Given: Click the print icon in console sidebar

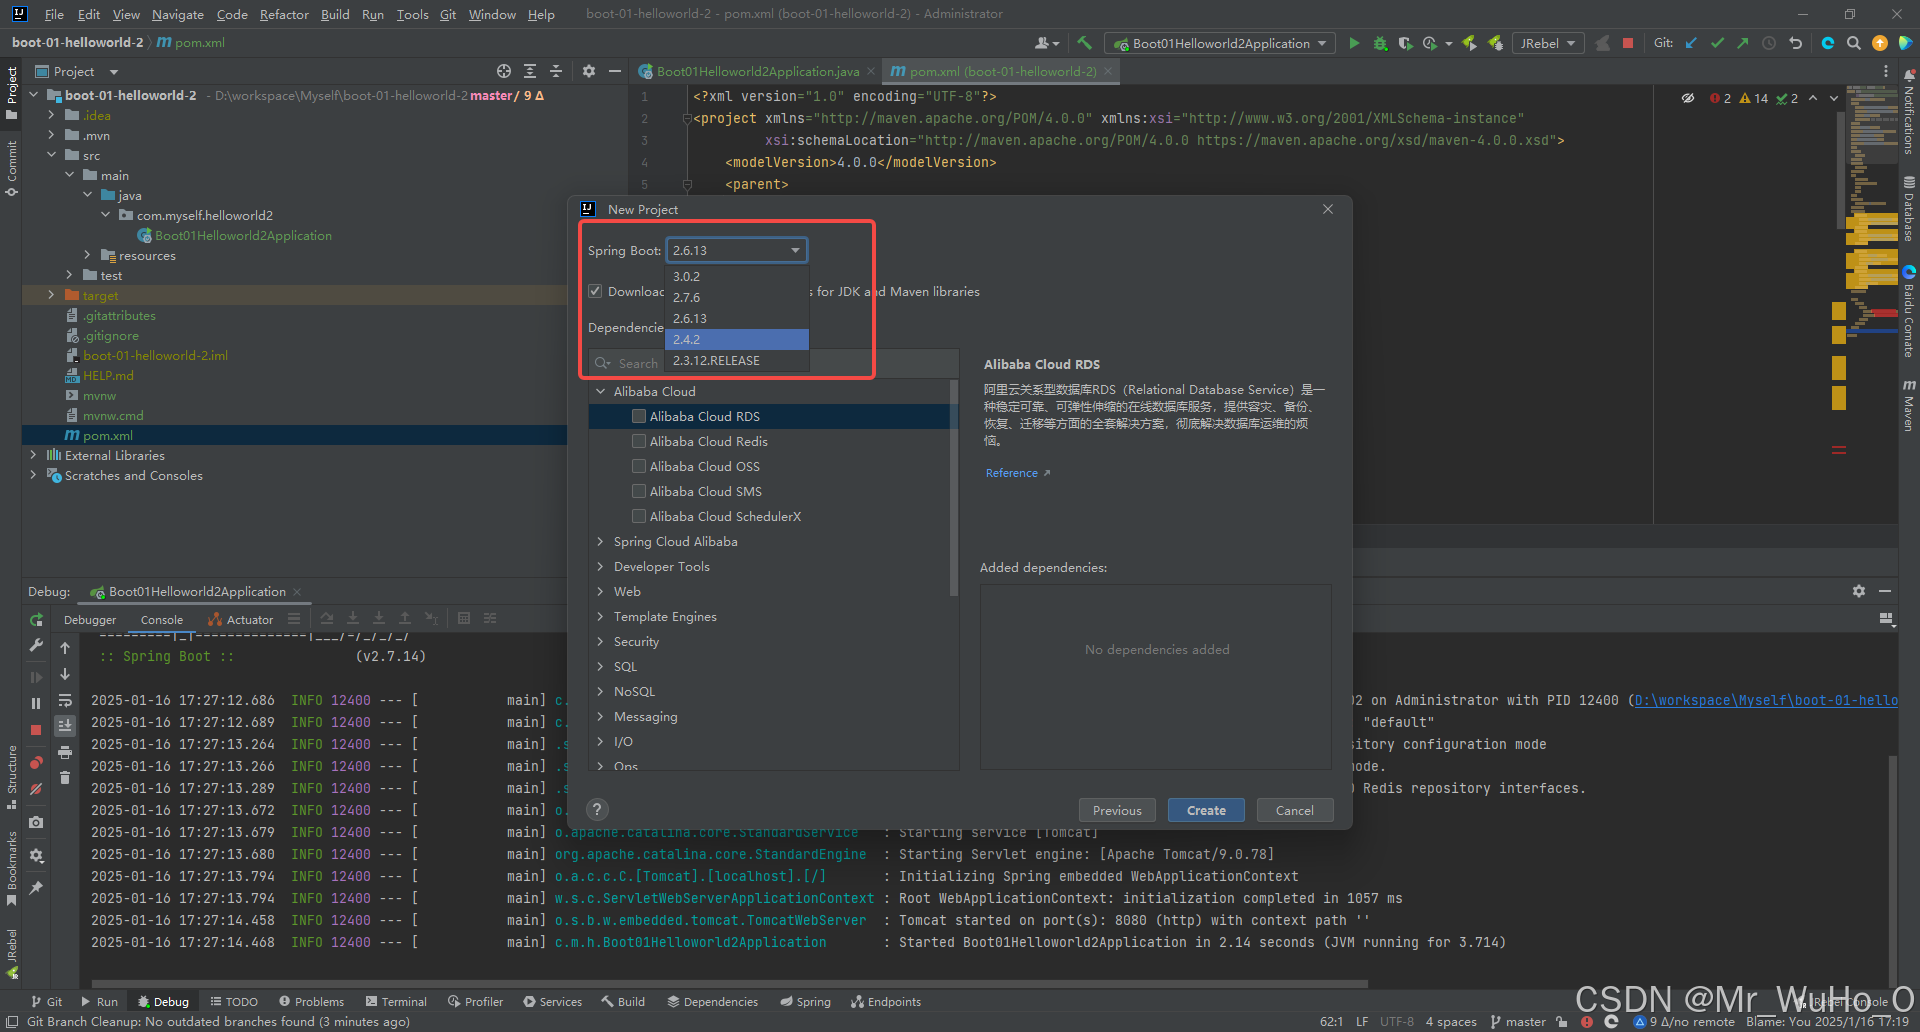Looking at the screenshot, I should pos(65,752).
